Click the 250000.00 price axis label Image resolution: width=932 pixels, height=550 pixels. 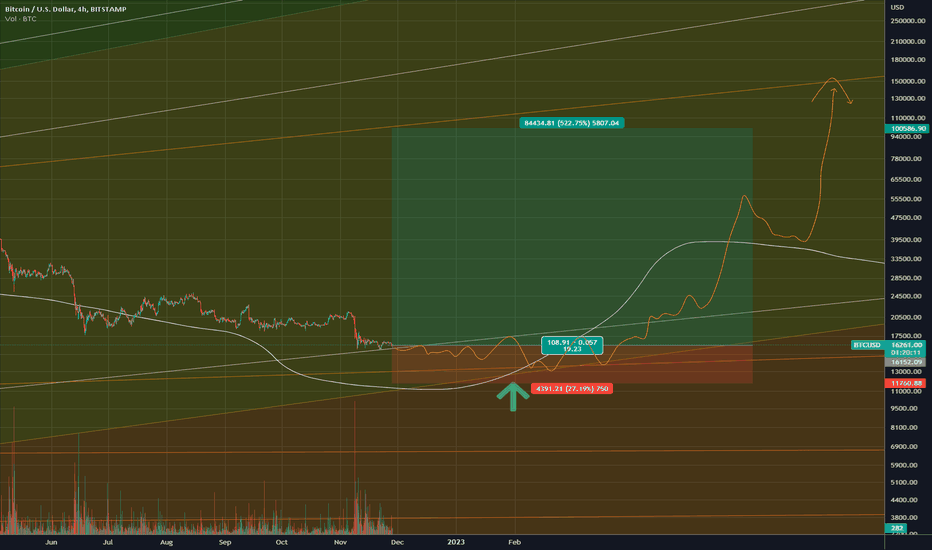[x=908, y=21]
